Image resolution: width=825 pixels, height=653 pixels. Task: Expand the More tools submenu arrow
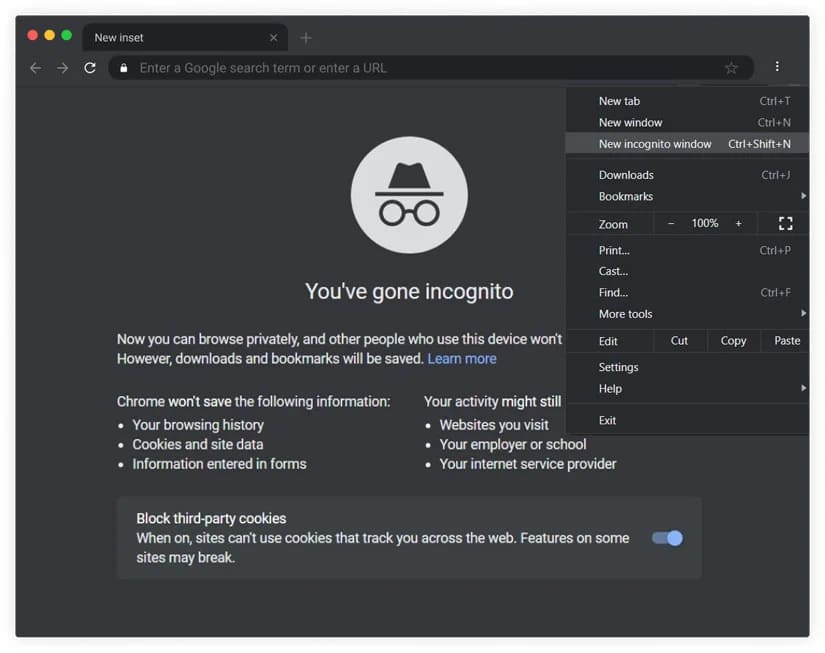pos(803,313)
